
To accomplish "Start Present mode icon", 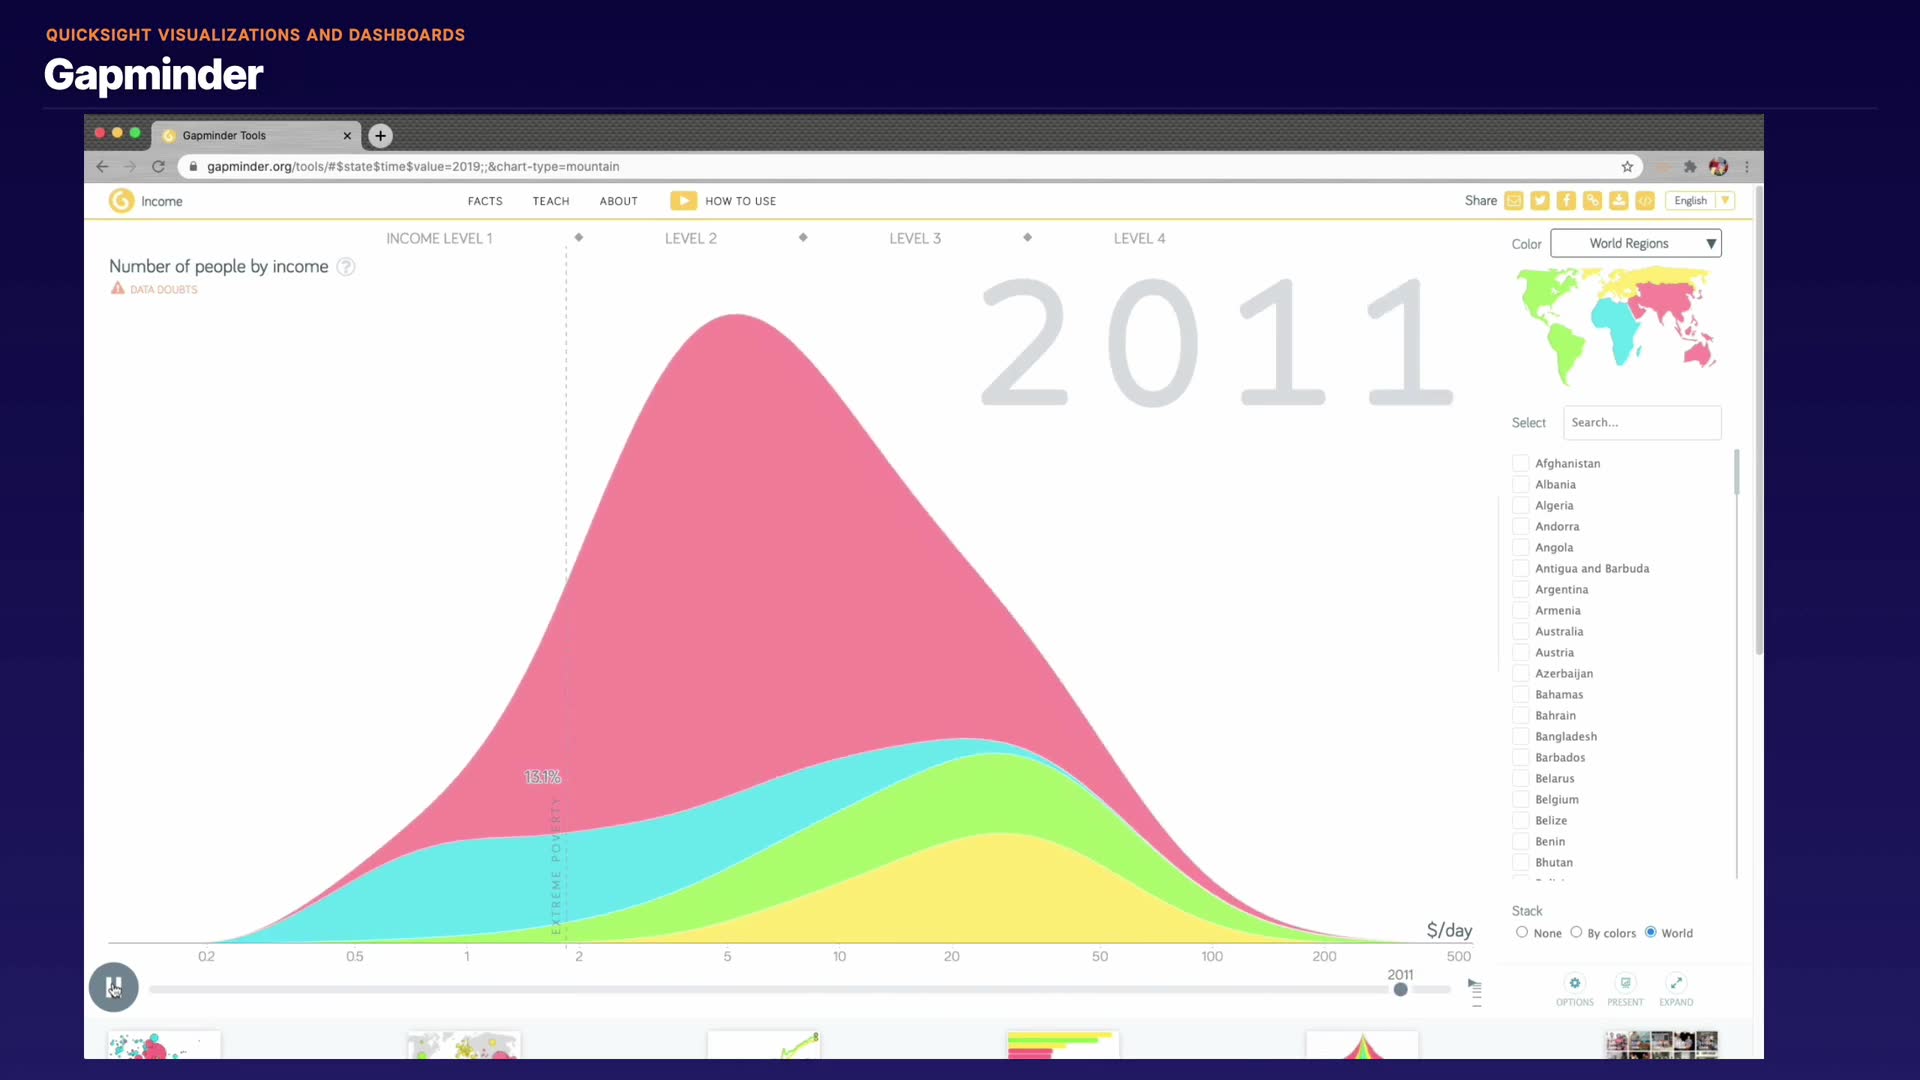I will [1625, 984].
